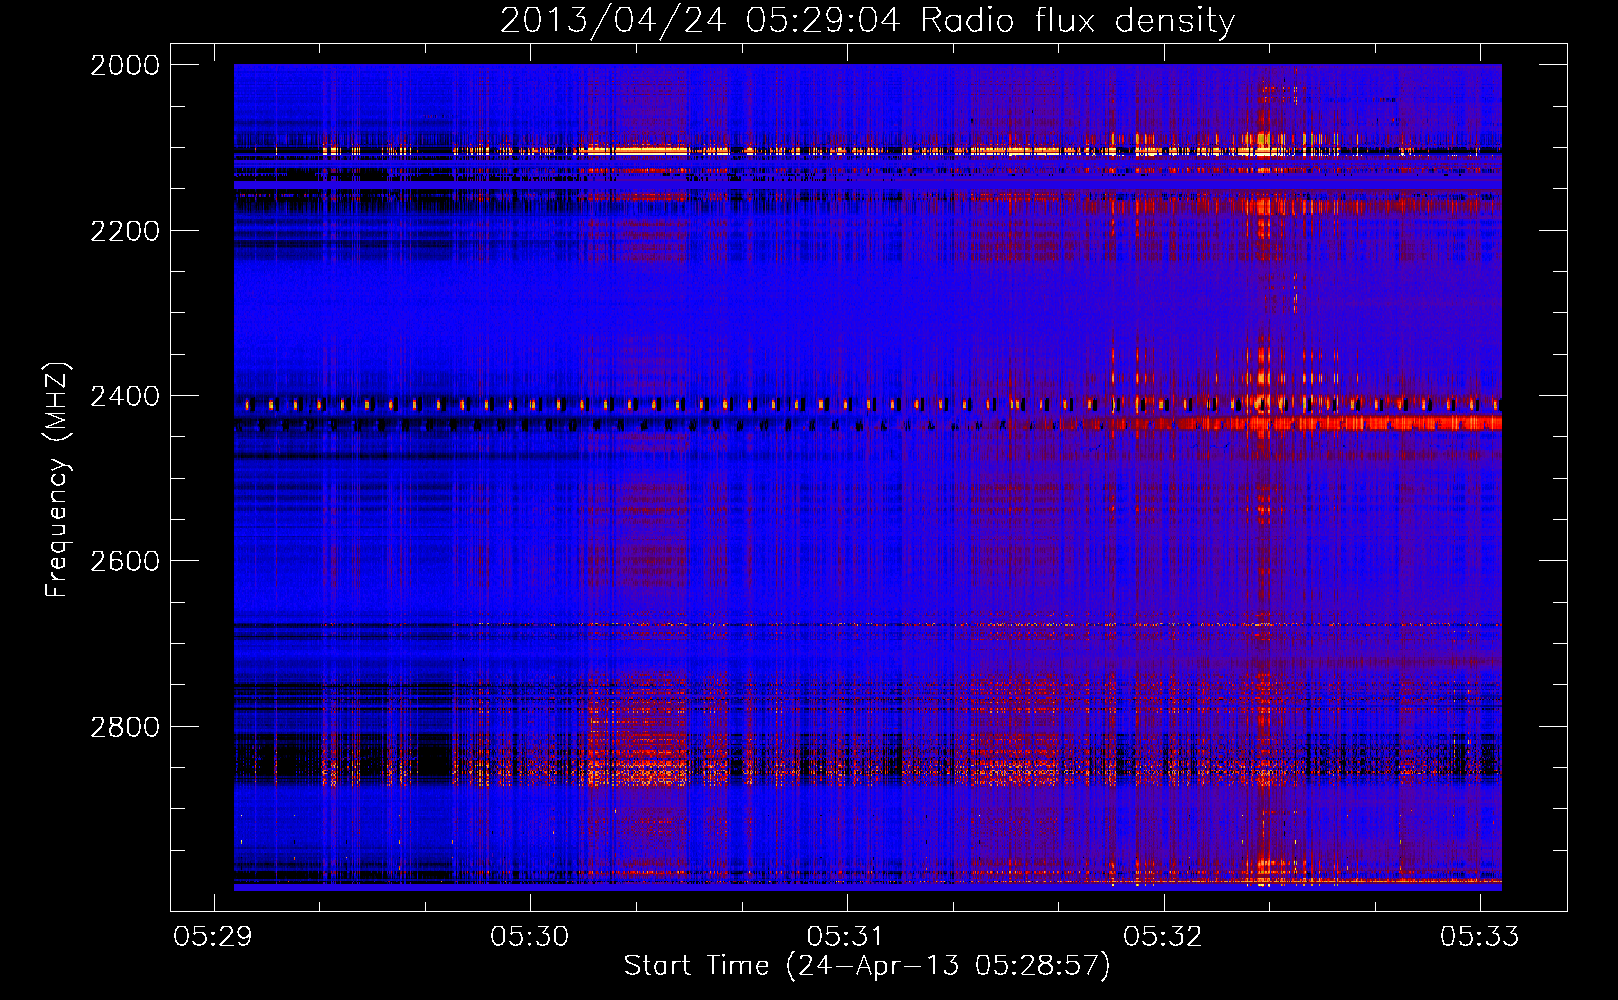Click the '05:32' time axis label
1618x1000 pixels.
[1163, 937]
